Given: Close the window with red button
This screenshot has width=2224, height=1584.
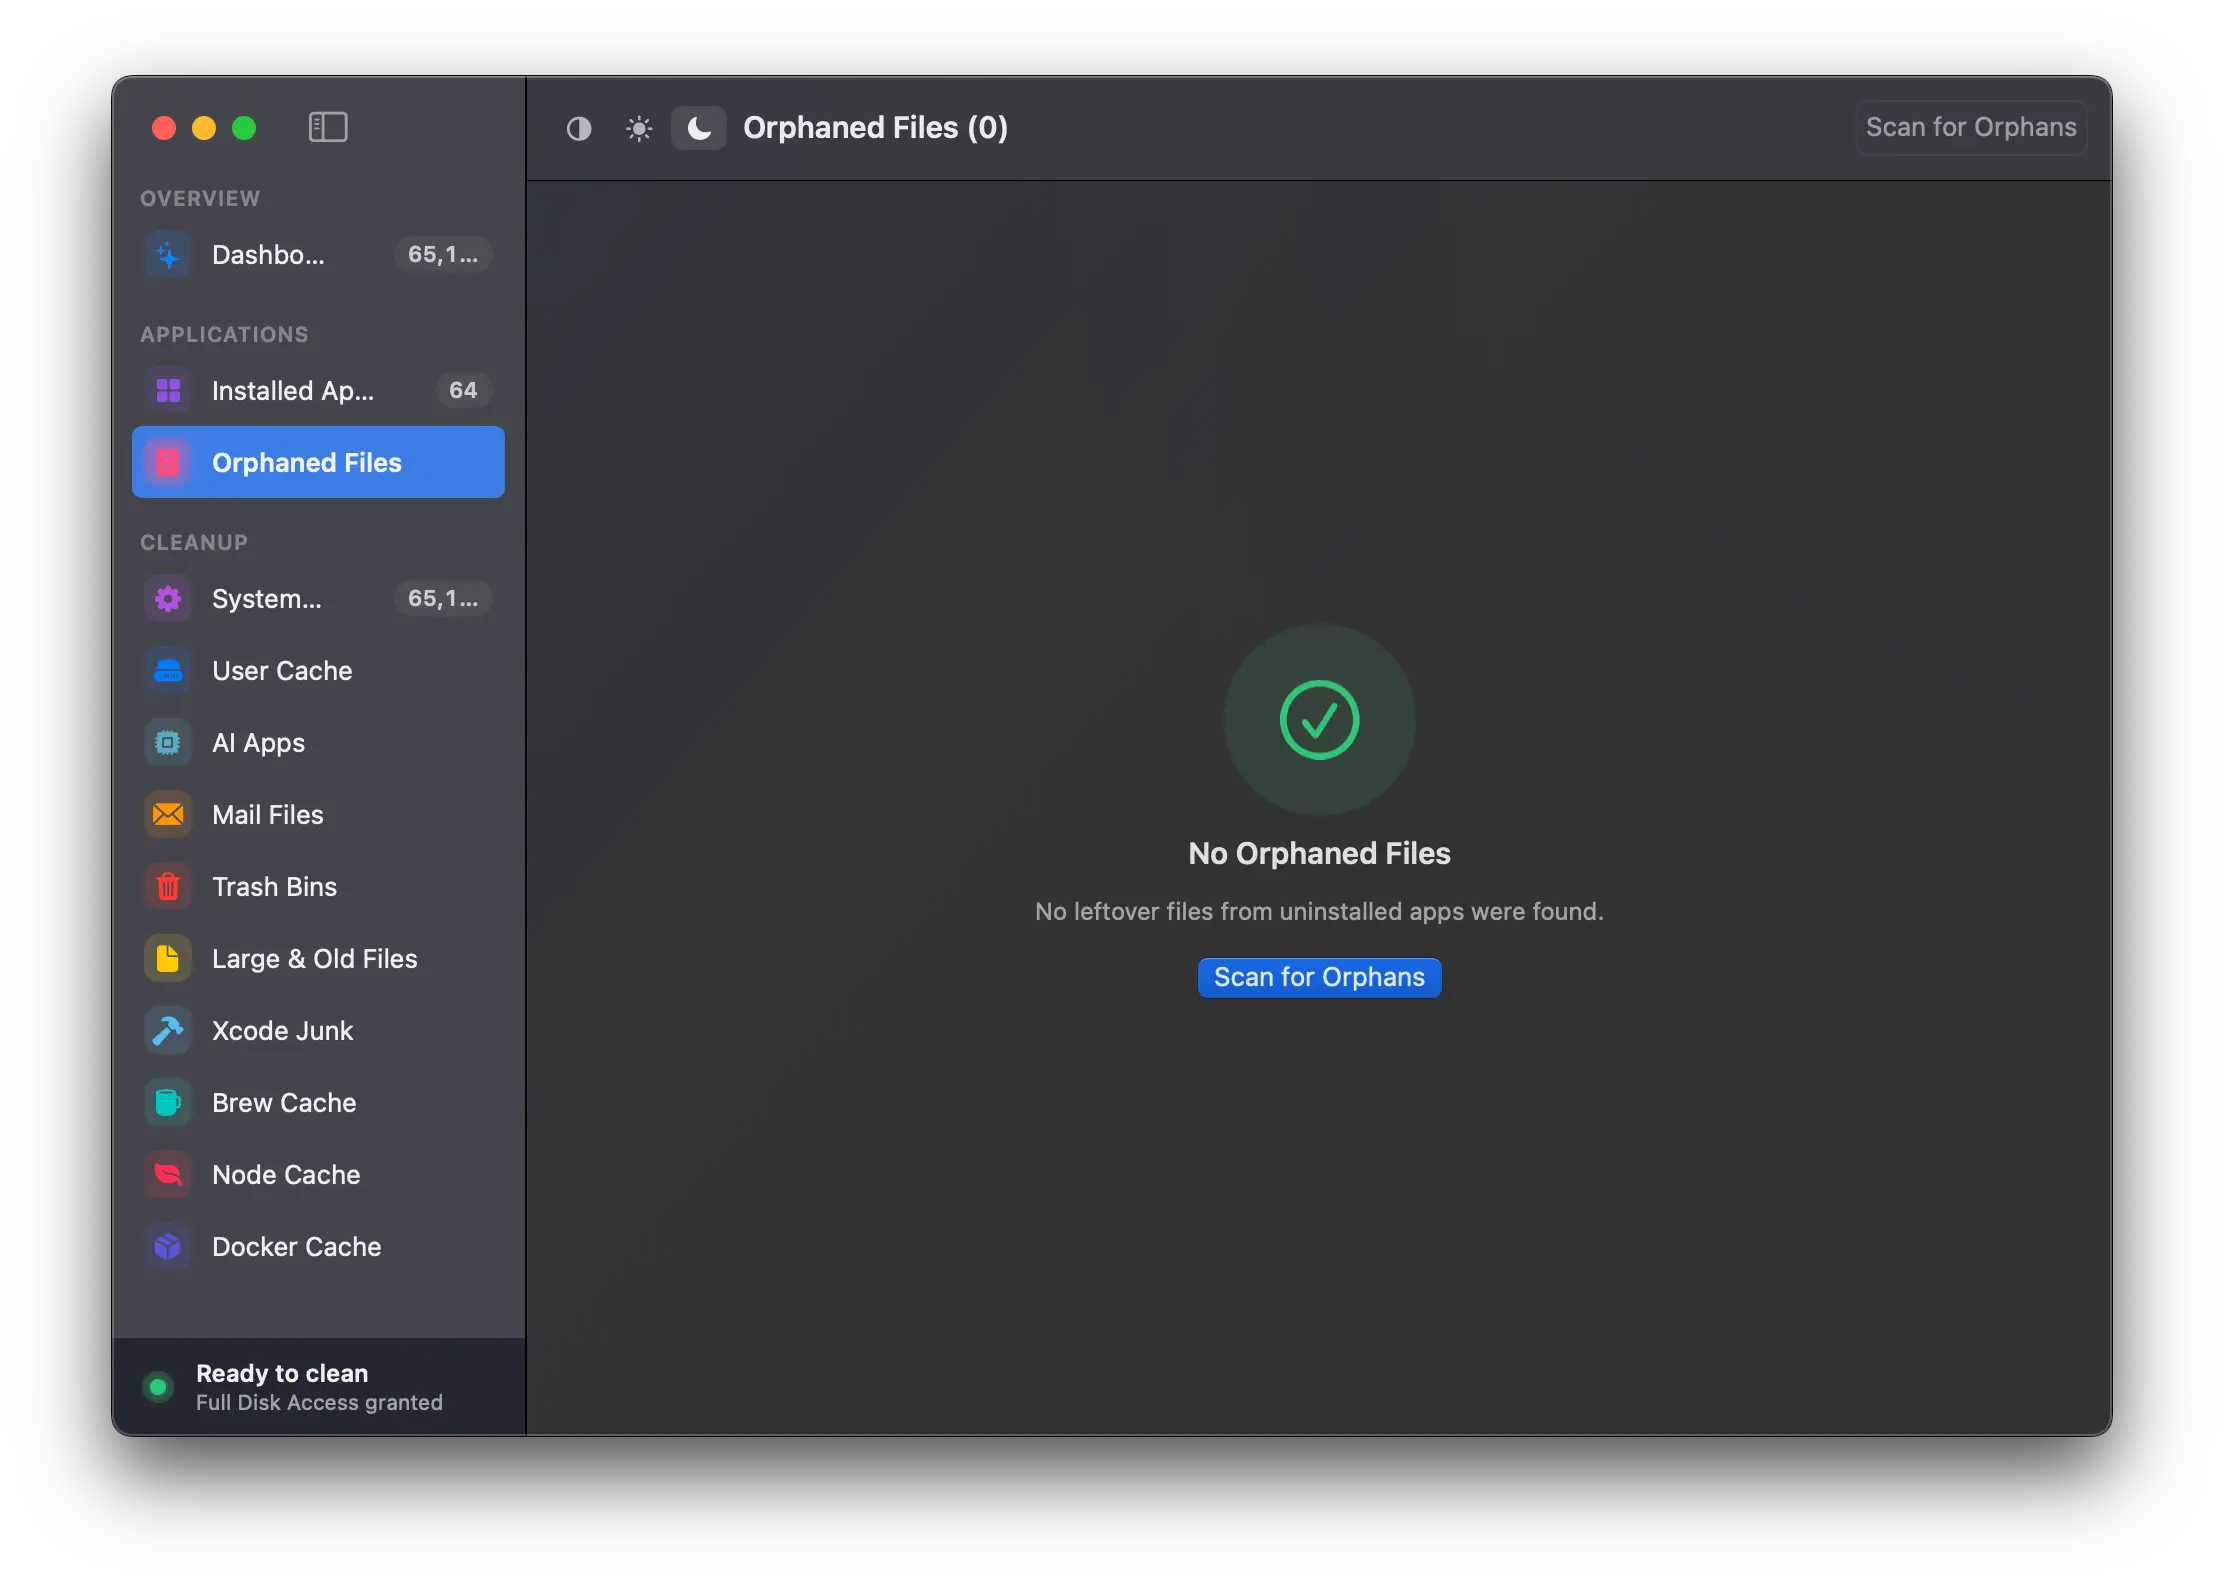Looking at the screenshot, I should [164, 128].
